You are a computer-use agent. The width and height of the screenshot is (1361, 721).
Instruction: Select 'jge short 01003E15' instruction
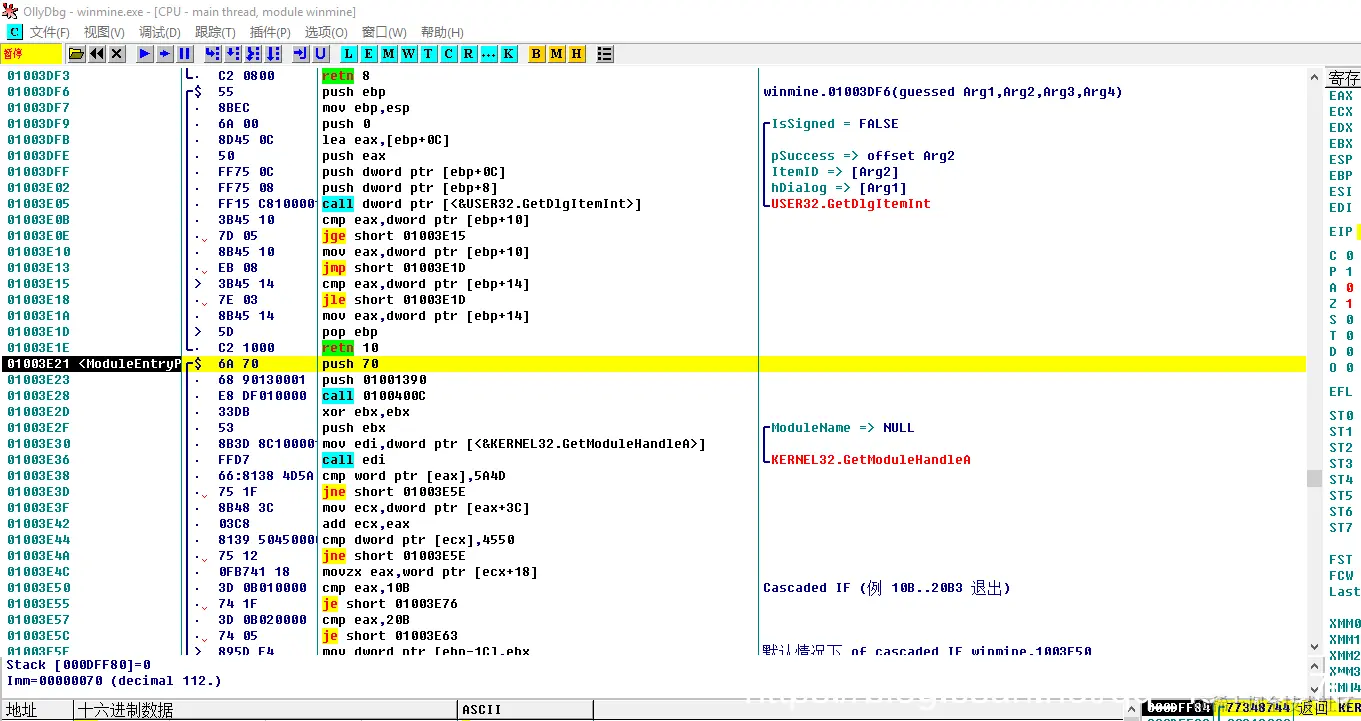tap(394, 236)
